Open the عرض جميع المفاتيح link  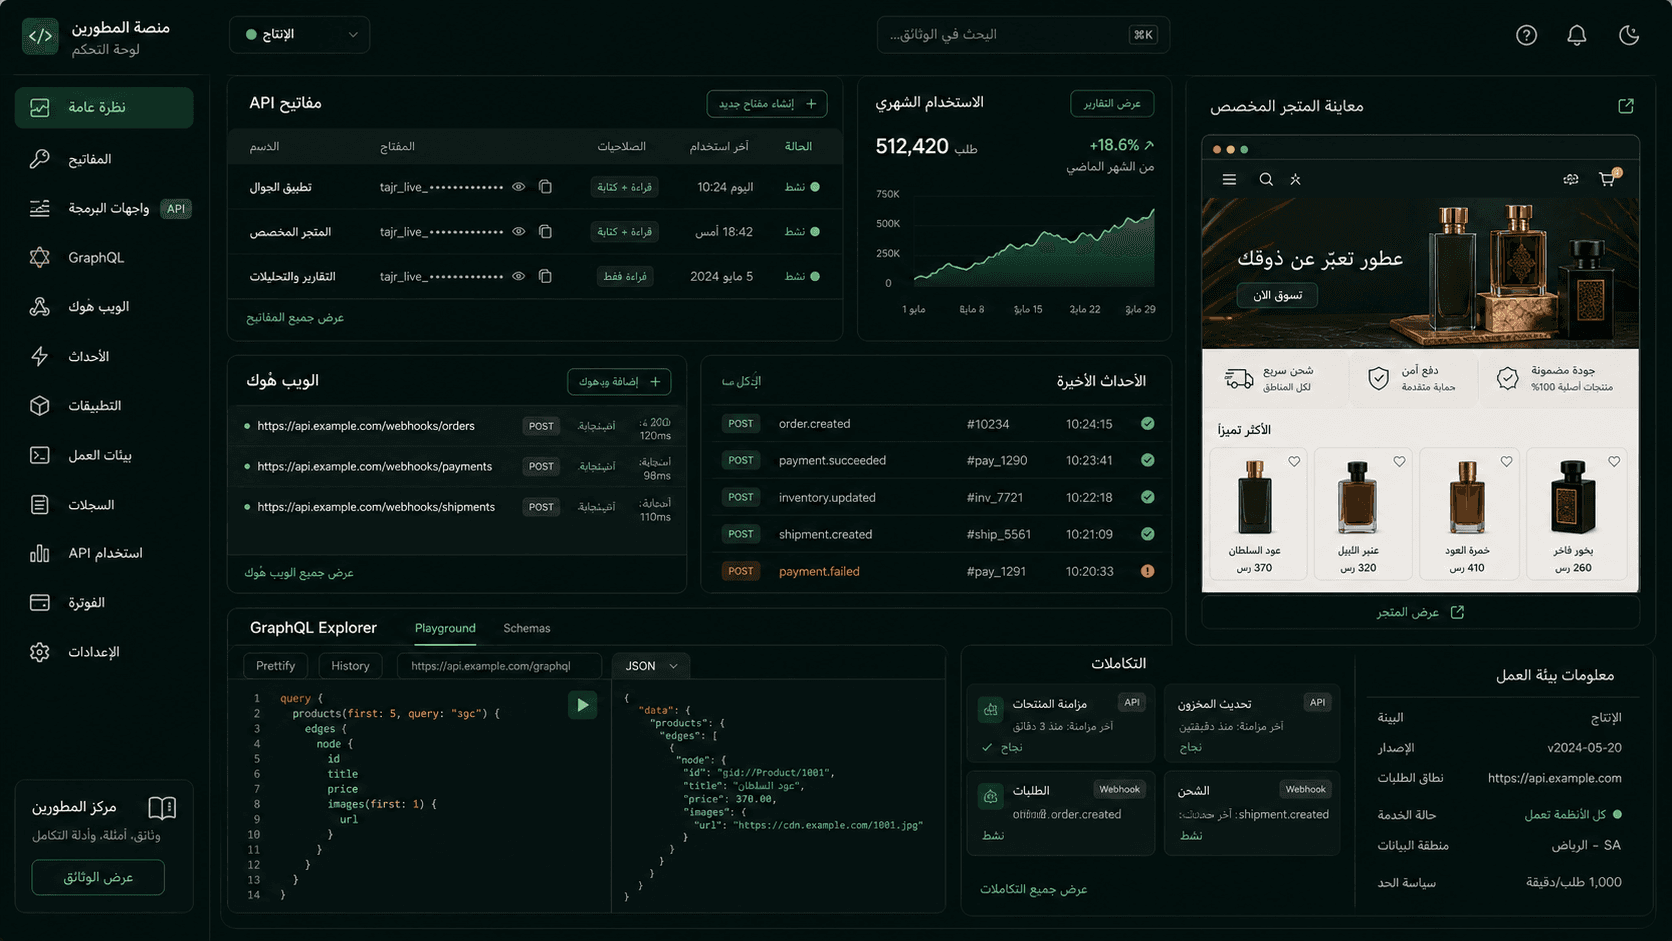click(x=295, y=317)
